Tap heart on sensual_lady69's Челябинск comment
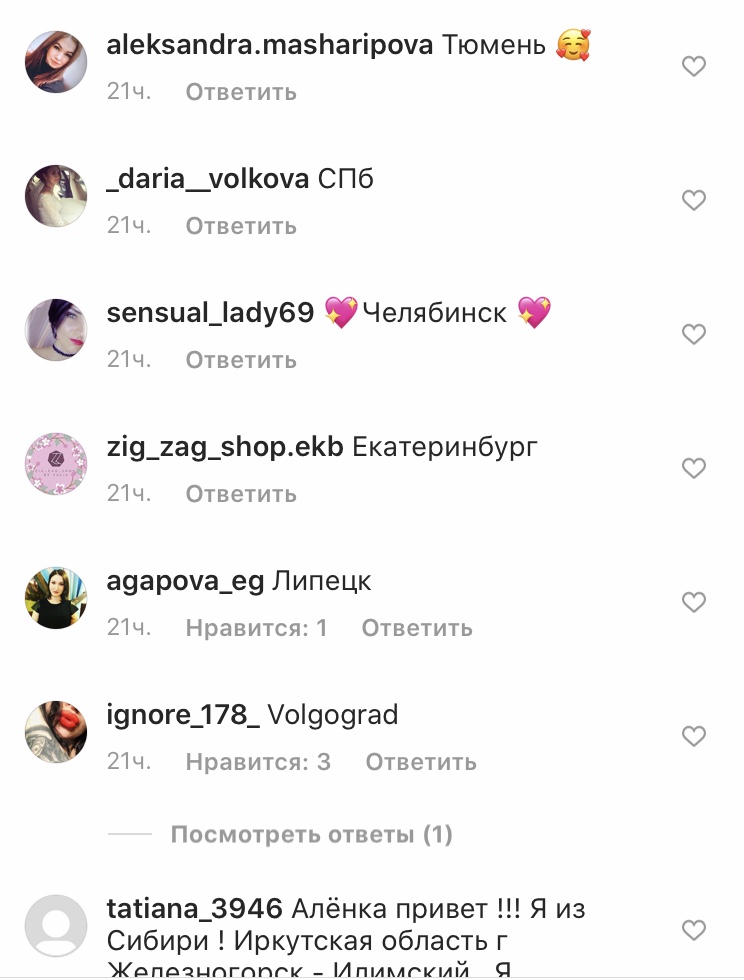The height and width of the screenshot is (980, 744). pos(693,334)
